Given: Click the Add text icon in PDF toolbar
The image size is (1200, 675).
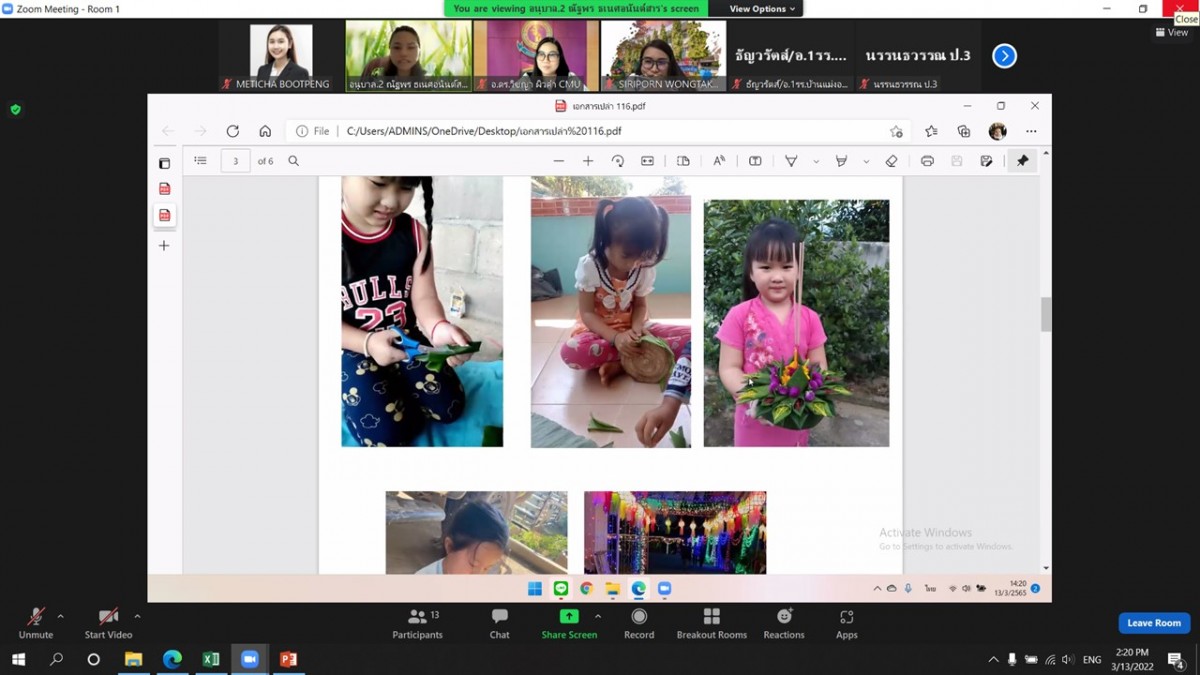Looking at the screenshot, I should pos(755,161).
